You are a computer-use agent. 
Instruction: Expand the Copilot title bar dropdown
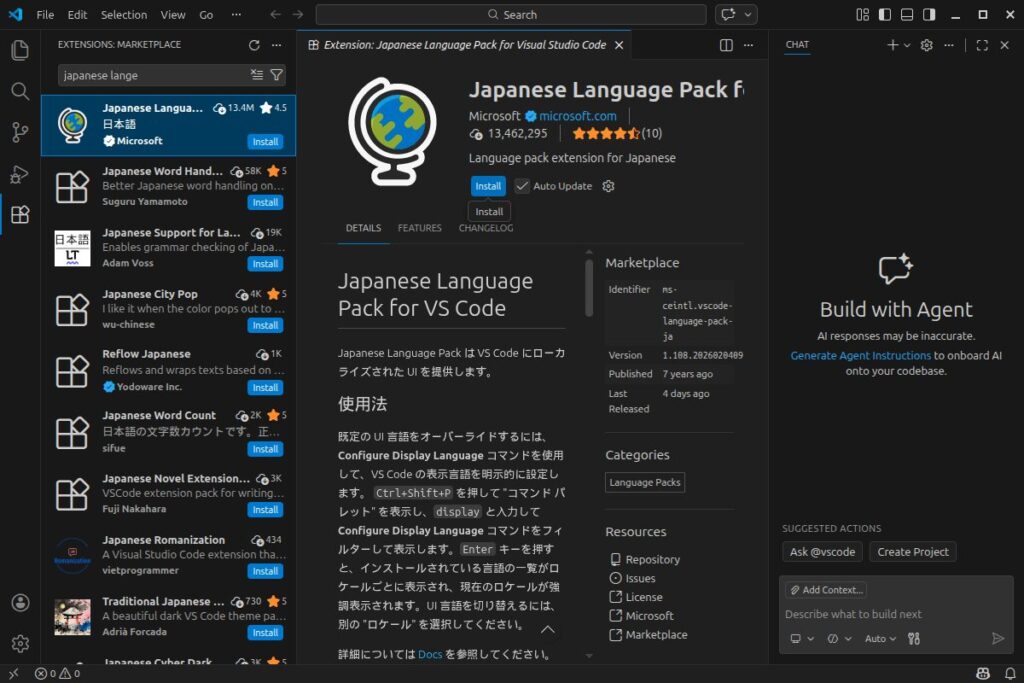748,15
